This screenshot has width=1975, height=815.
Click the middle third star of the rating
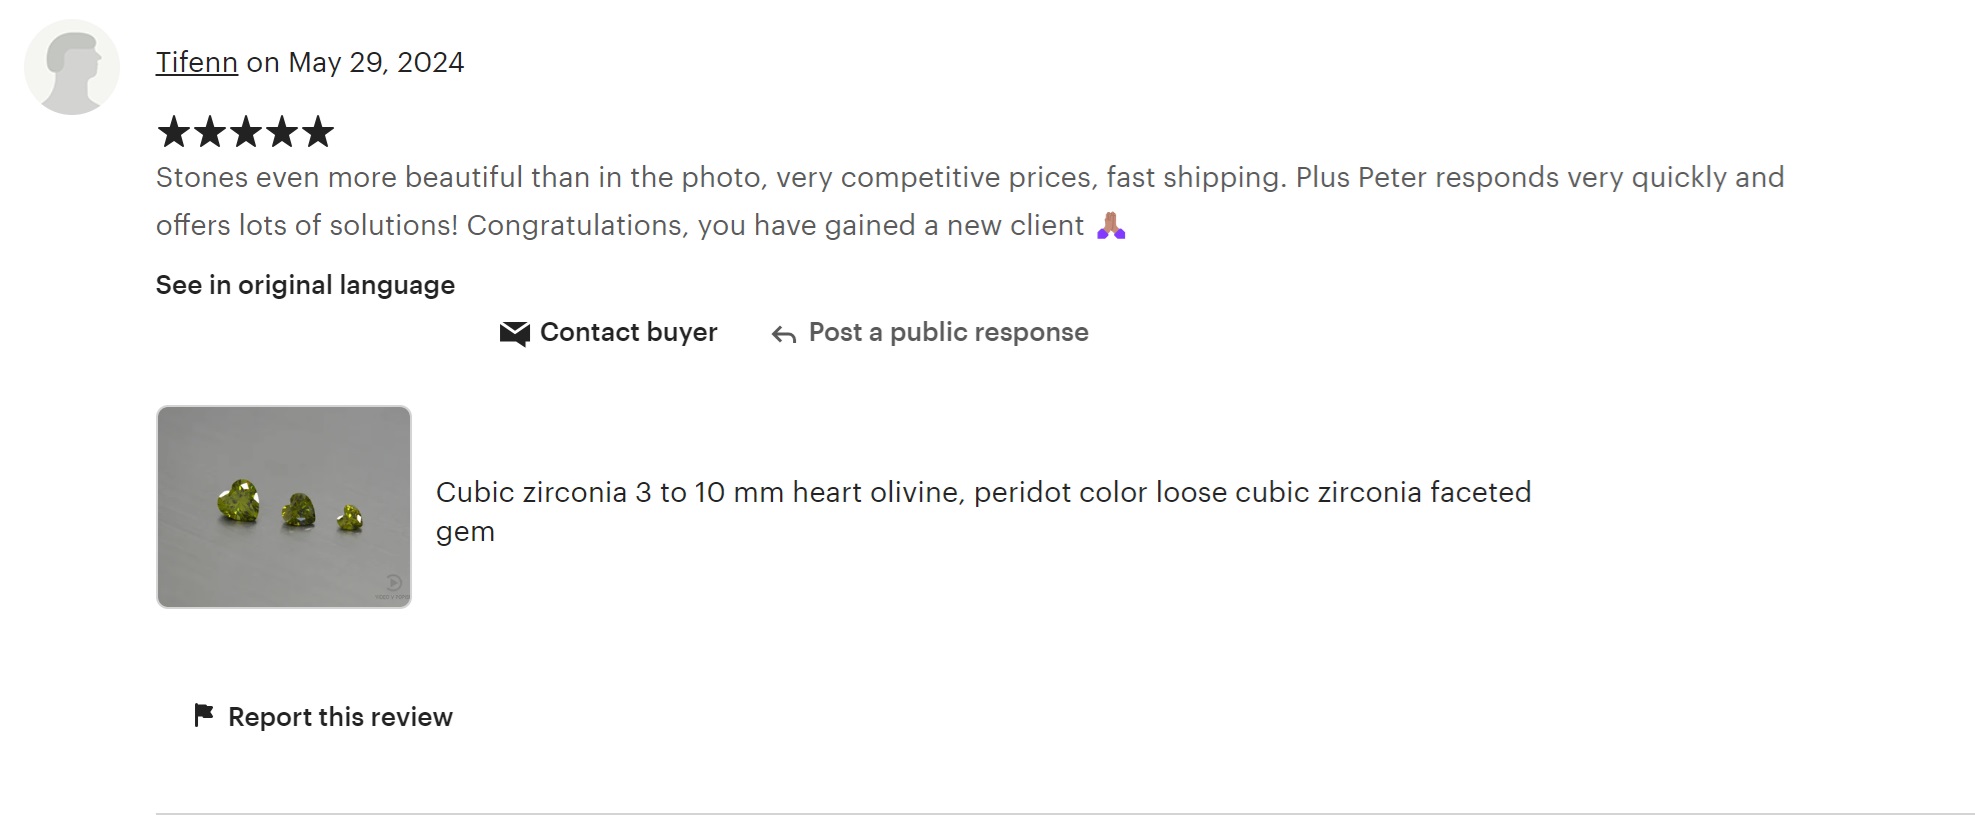[246, 131]
